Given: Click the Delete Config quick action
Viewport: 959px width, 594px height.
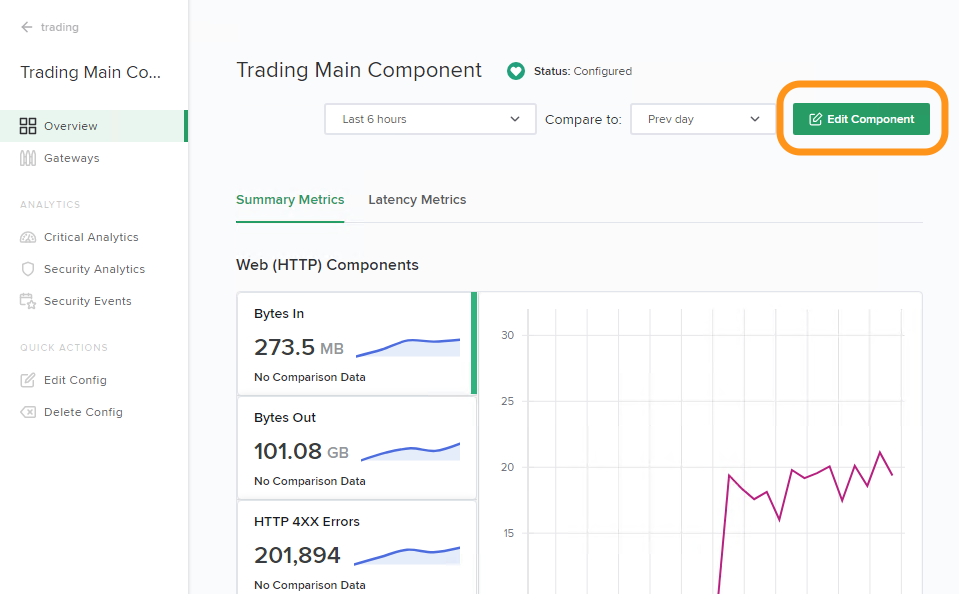Looking at the screenshot, I should (94, 412).
